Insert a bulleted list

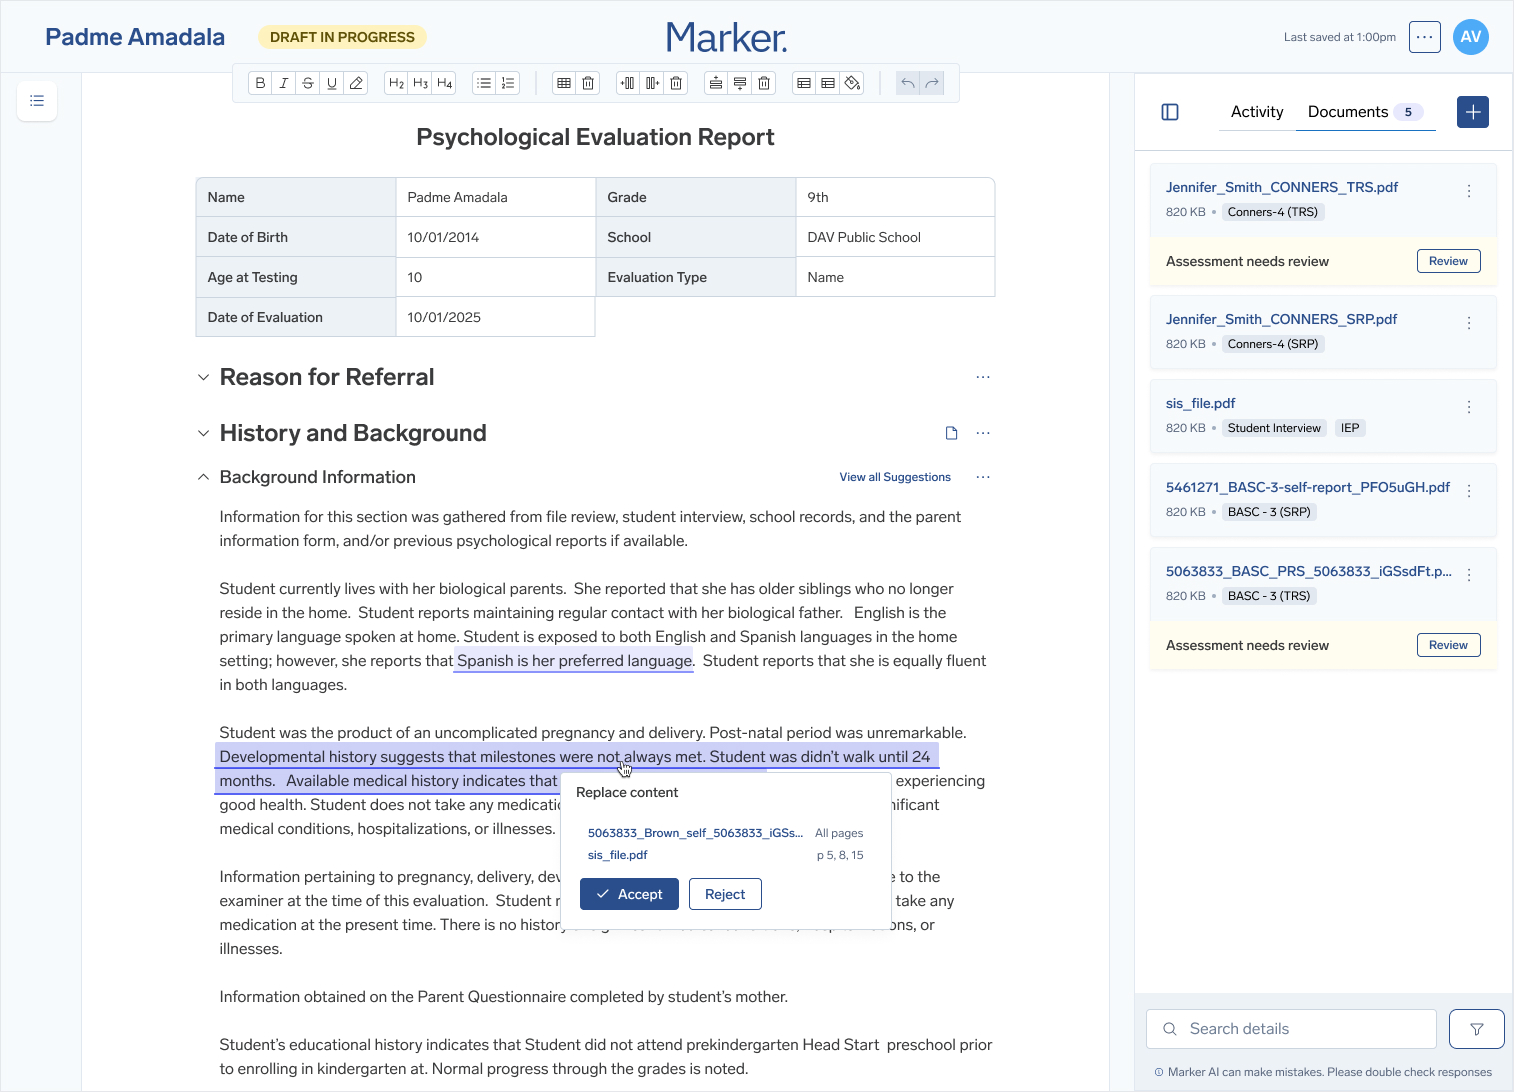(x=484, y=83)
